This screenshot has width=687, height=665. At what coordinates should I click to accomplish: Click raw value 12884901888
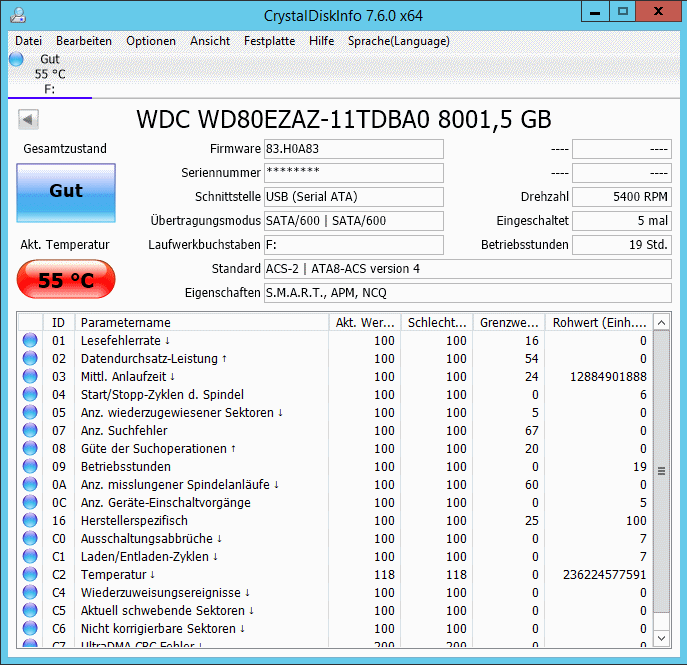(608, 376)
